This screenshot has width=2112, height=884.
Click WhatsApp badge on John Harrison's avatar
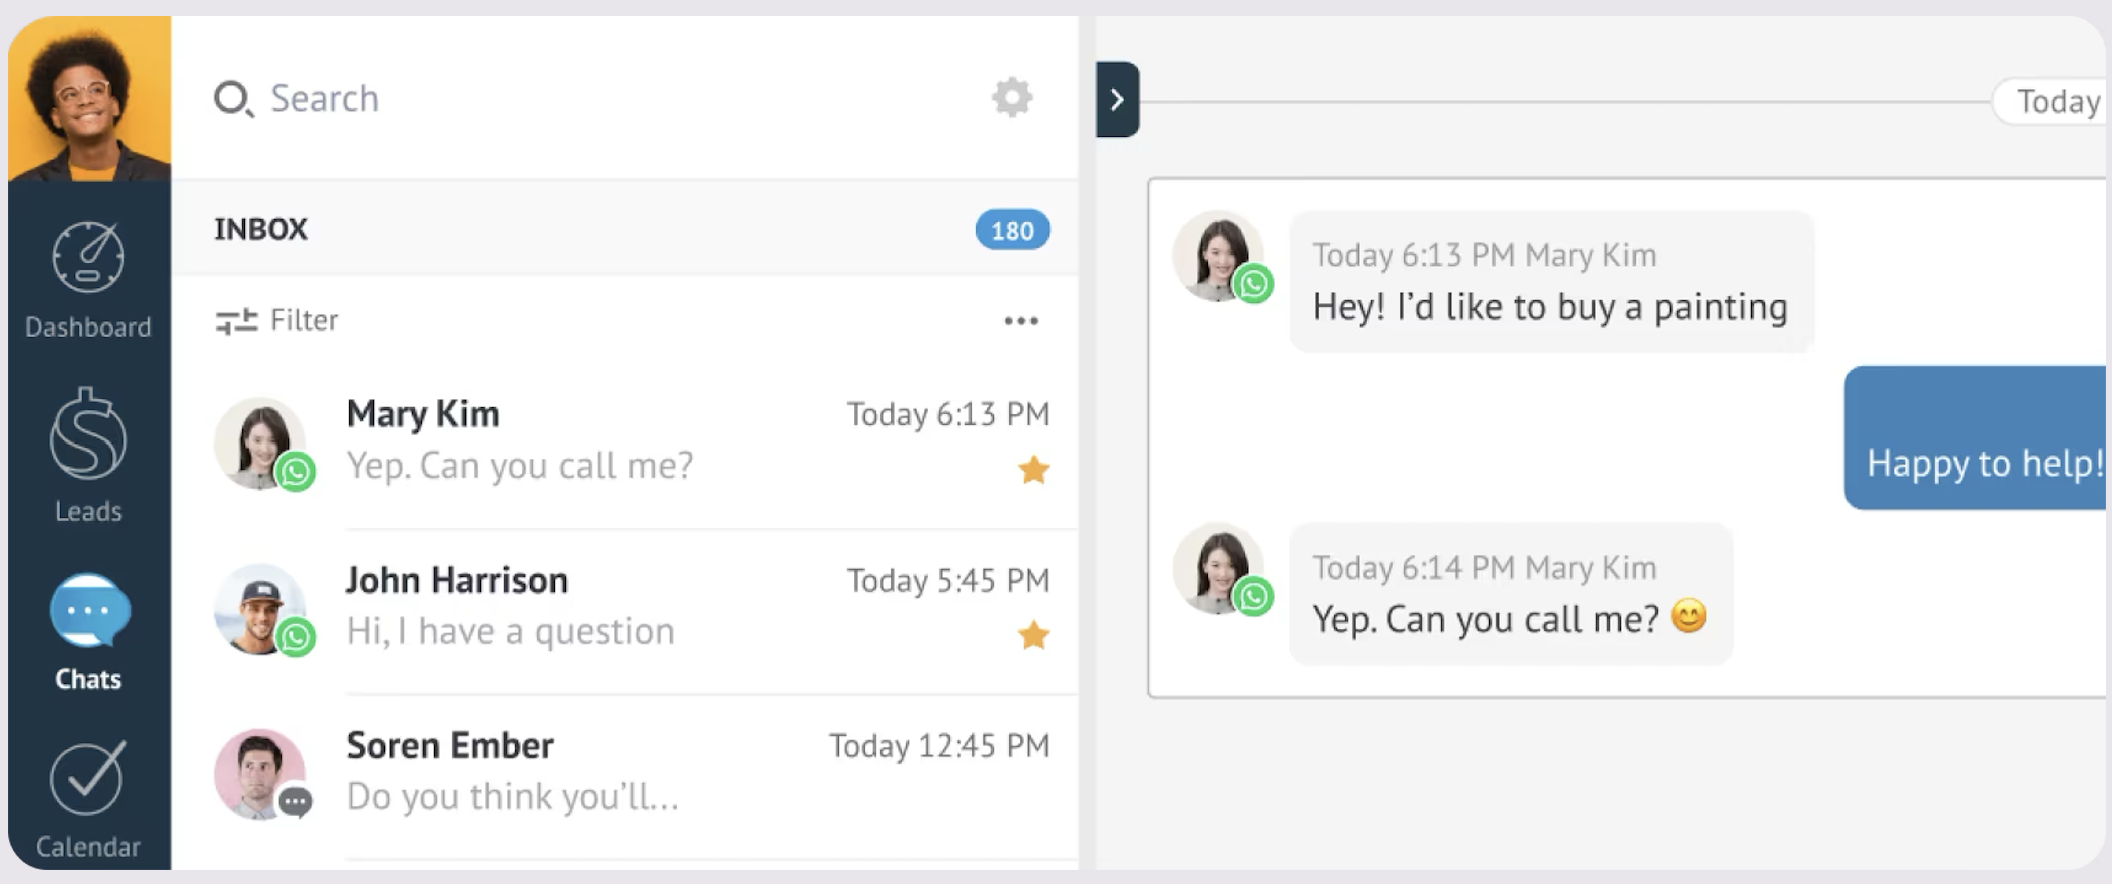[x=296, y=637]
